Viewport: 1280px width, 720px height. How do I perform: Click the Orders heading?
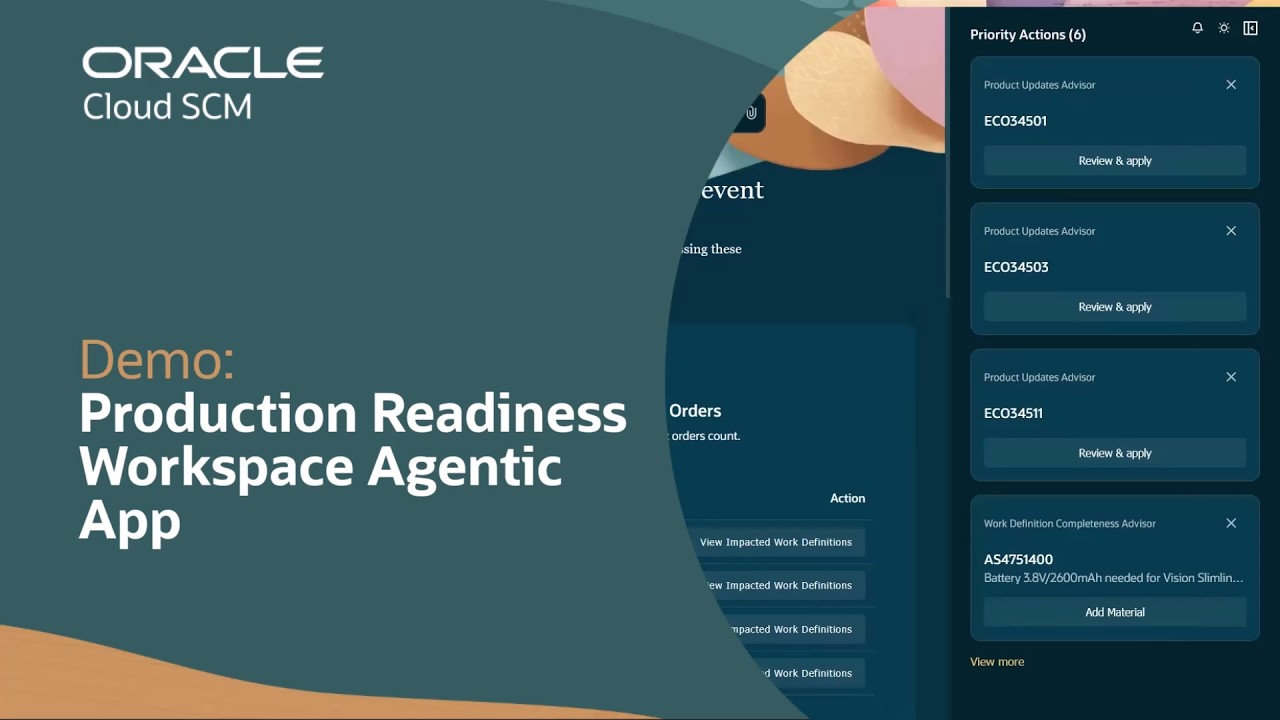(695, 411)
